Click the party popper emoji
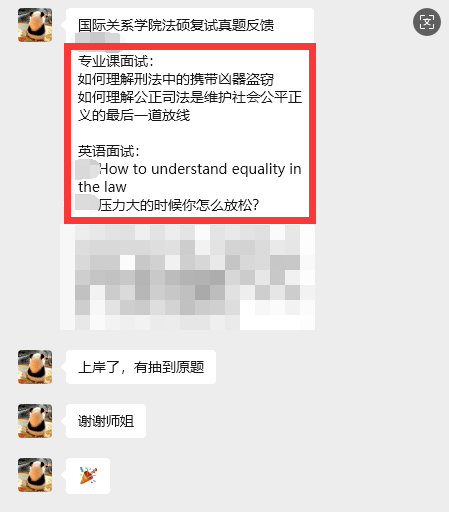449x512 pixels. click(x=88, y=475)
